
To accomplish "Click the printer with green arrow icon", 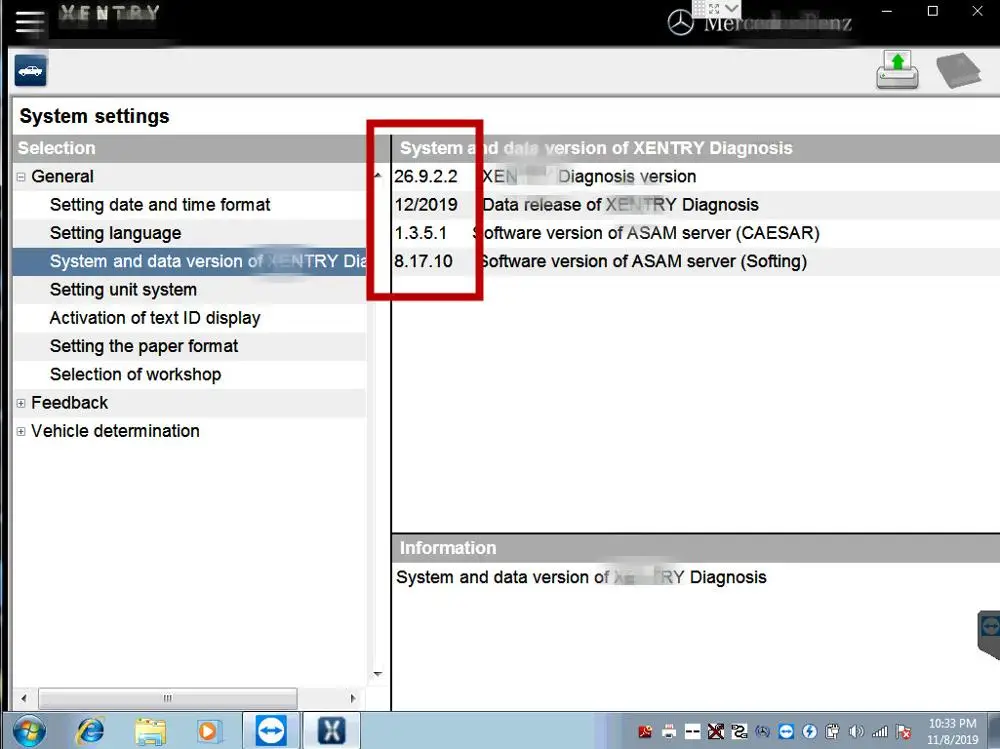I will point(897,70).
